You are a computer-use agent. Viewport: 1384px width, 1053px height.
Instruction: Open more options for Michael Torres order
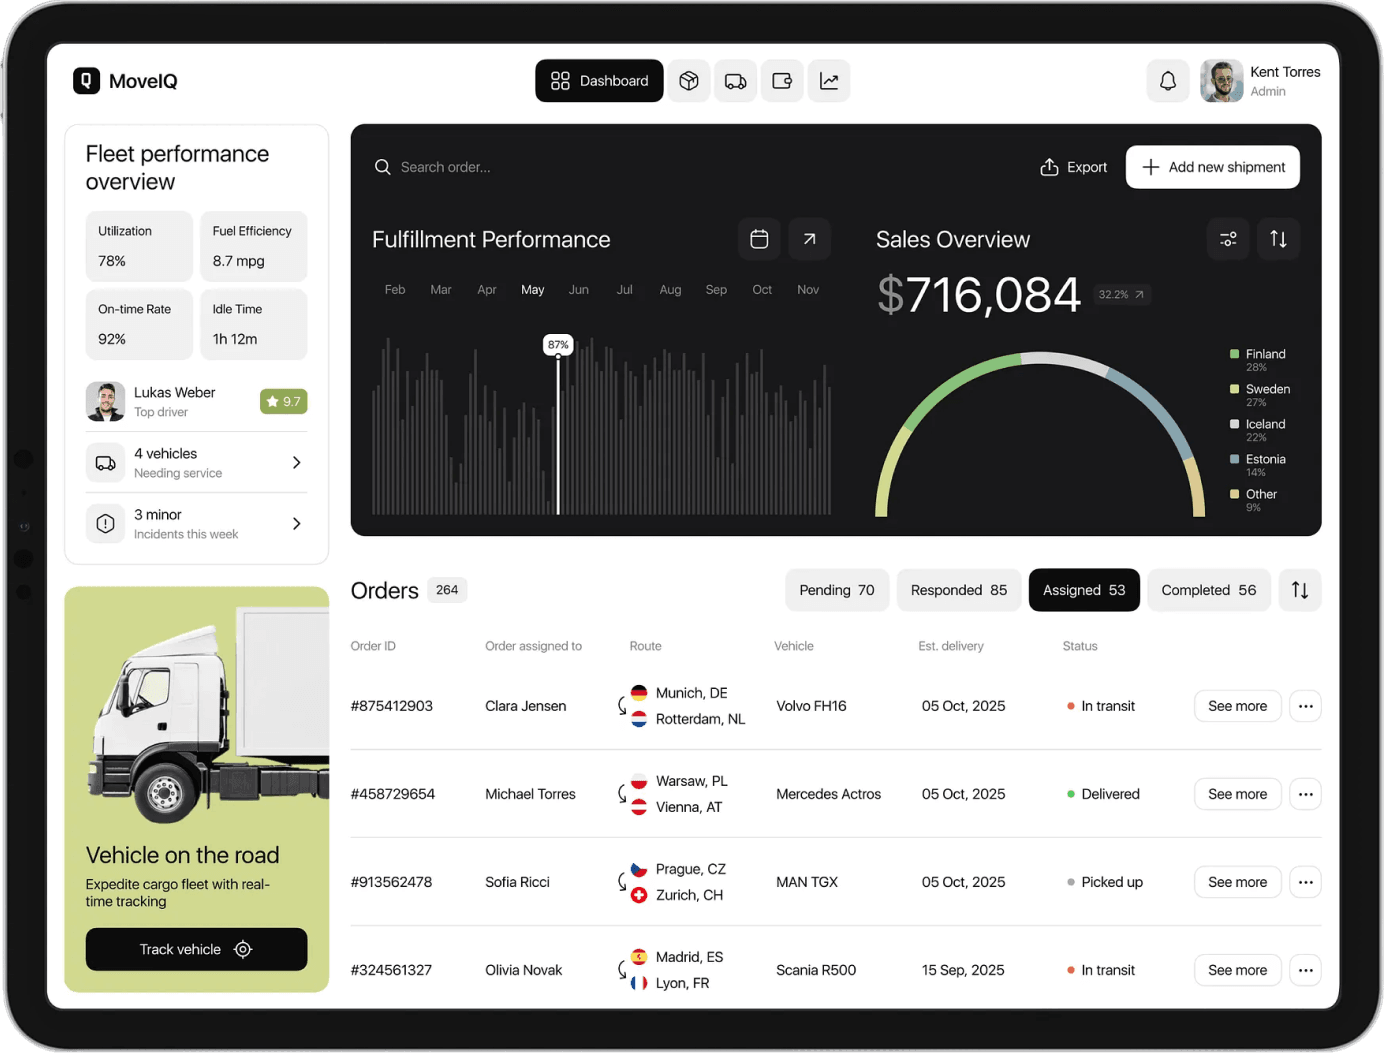click(1305, 794)
